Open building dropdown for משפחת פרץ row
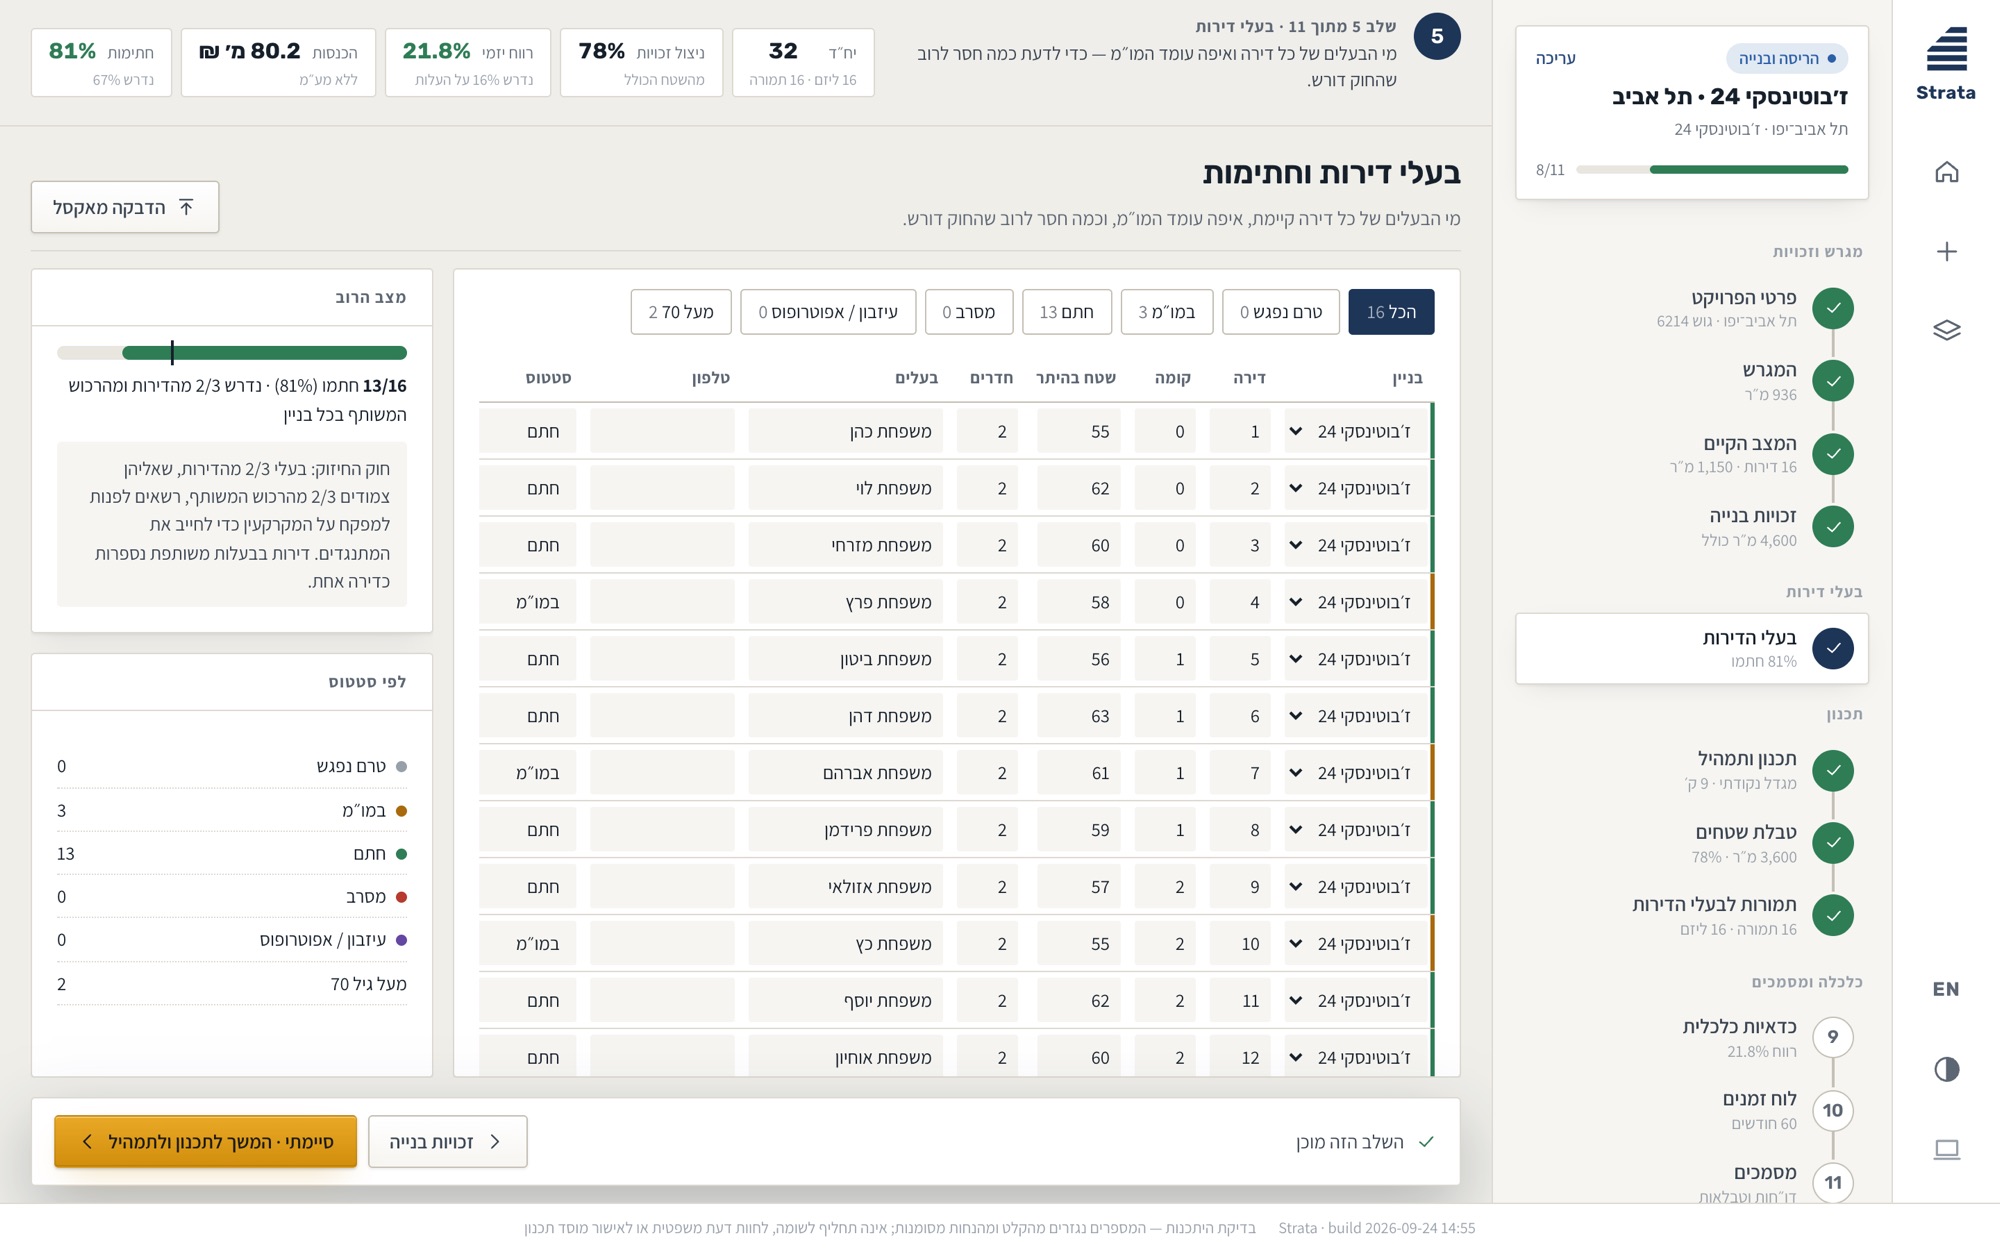This screenshot has height=1250, width=2000. tap(1356, 602)
